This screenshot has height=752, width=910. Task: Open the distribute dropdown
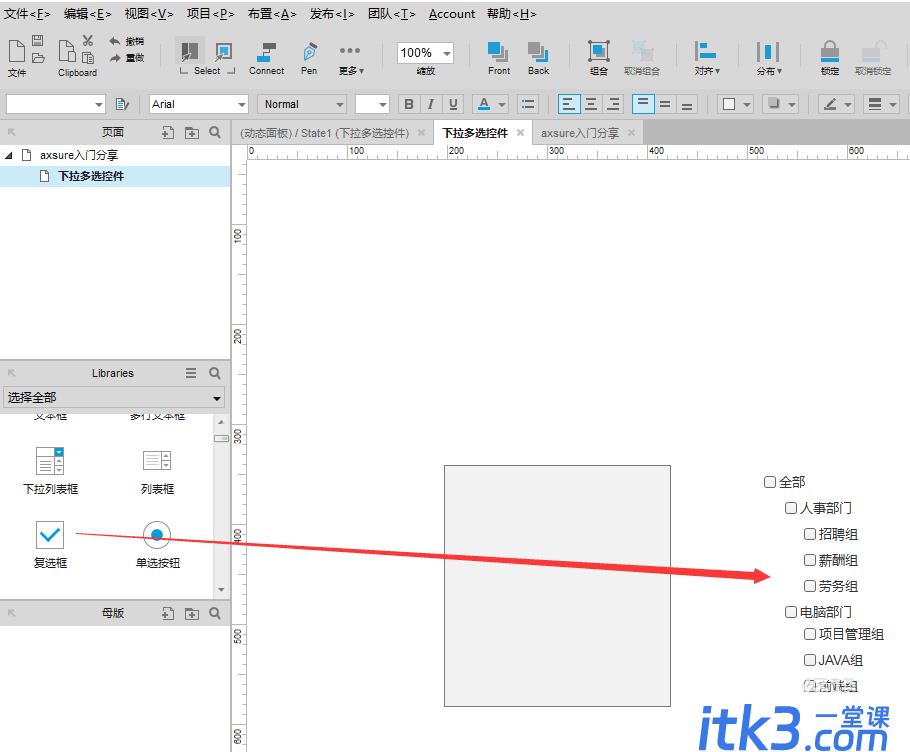pos(768,58)
